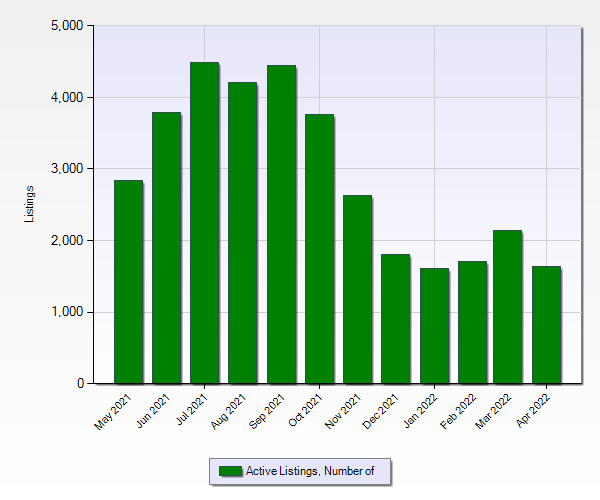
Task: Select the Feb 2022 bar
Action: [x=471, y=322]
